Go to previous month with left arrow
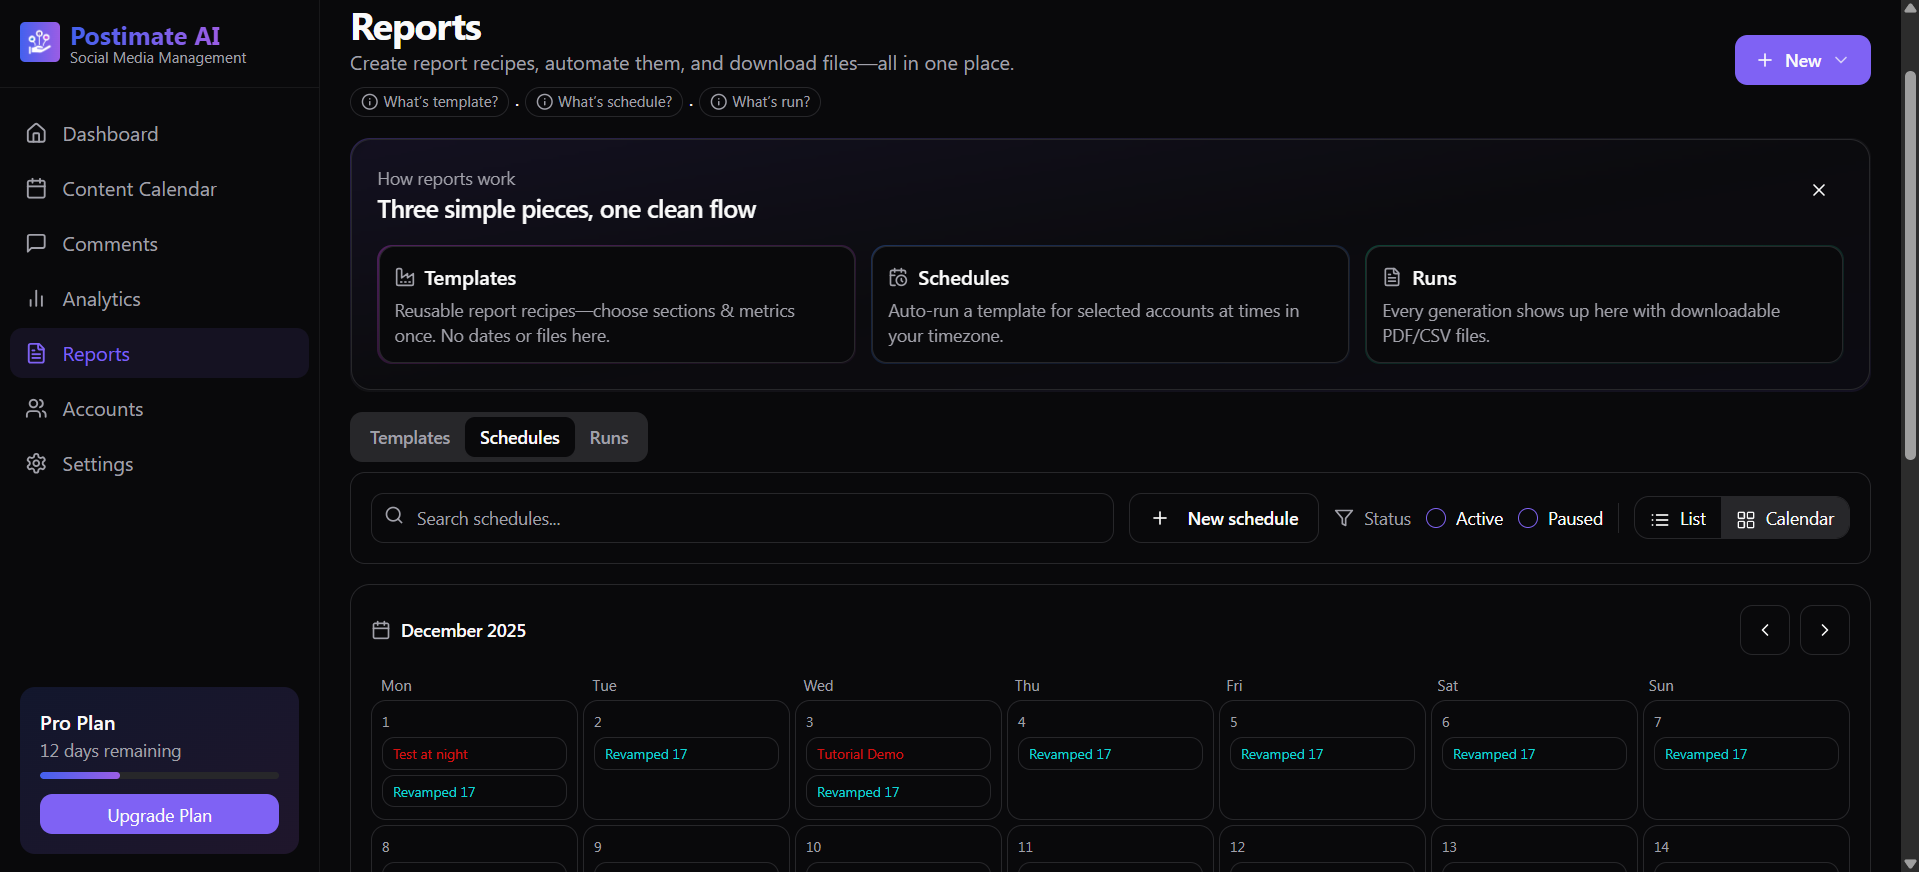1919x872 pixels. (x=1765, y=630)
